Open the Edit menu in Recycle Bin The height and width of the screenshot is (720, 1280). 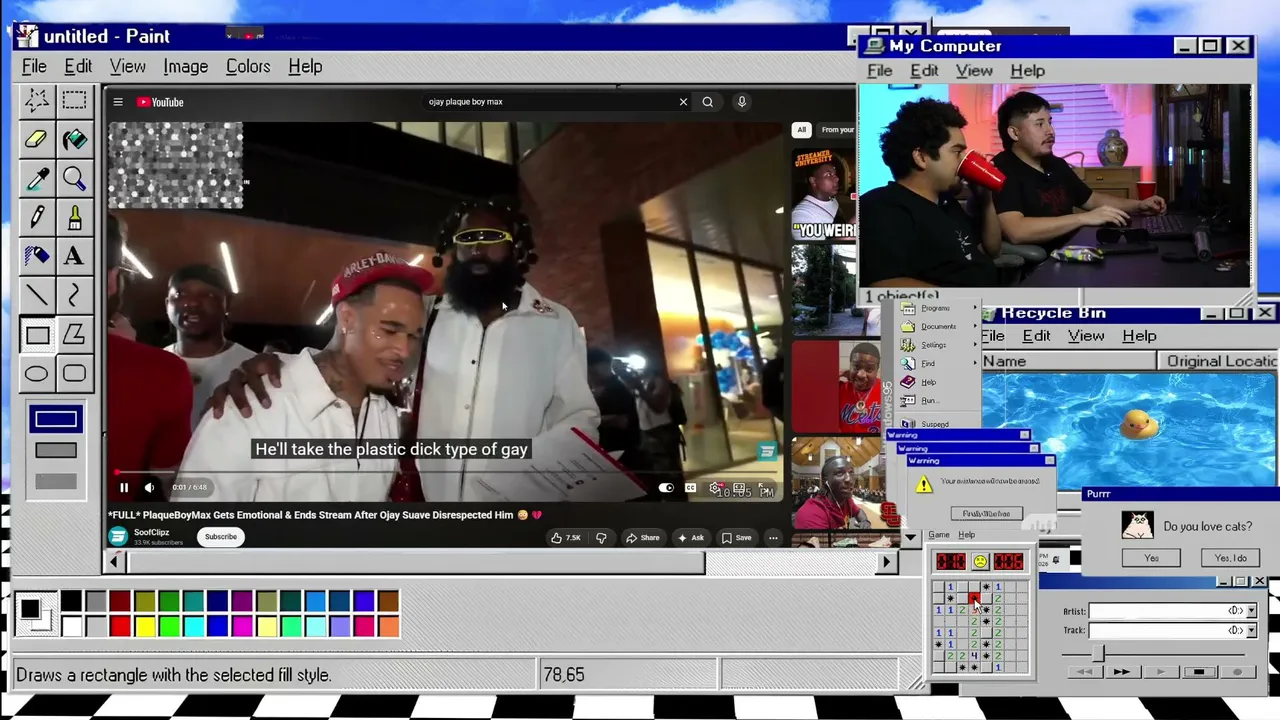pos(1036,336)
